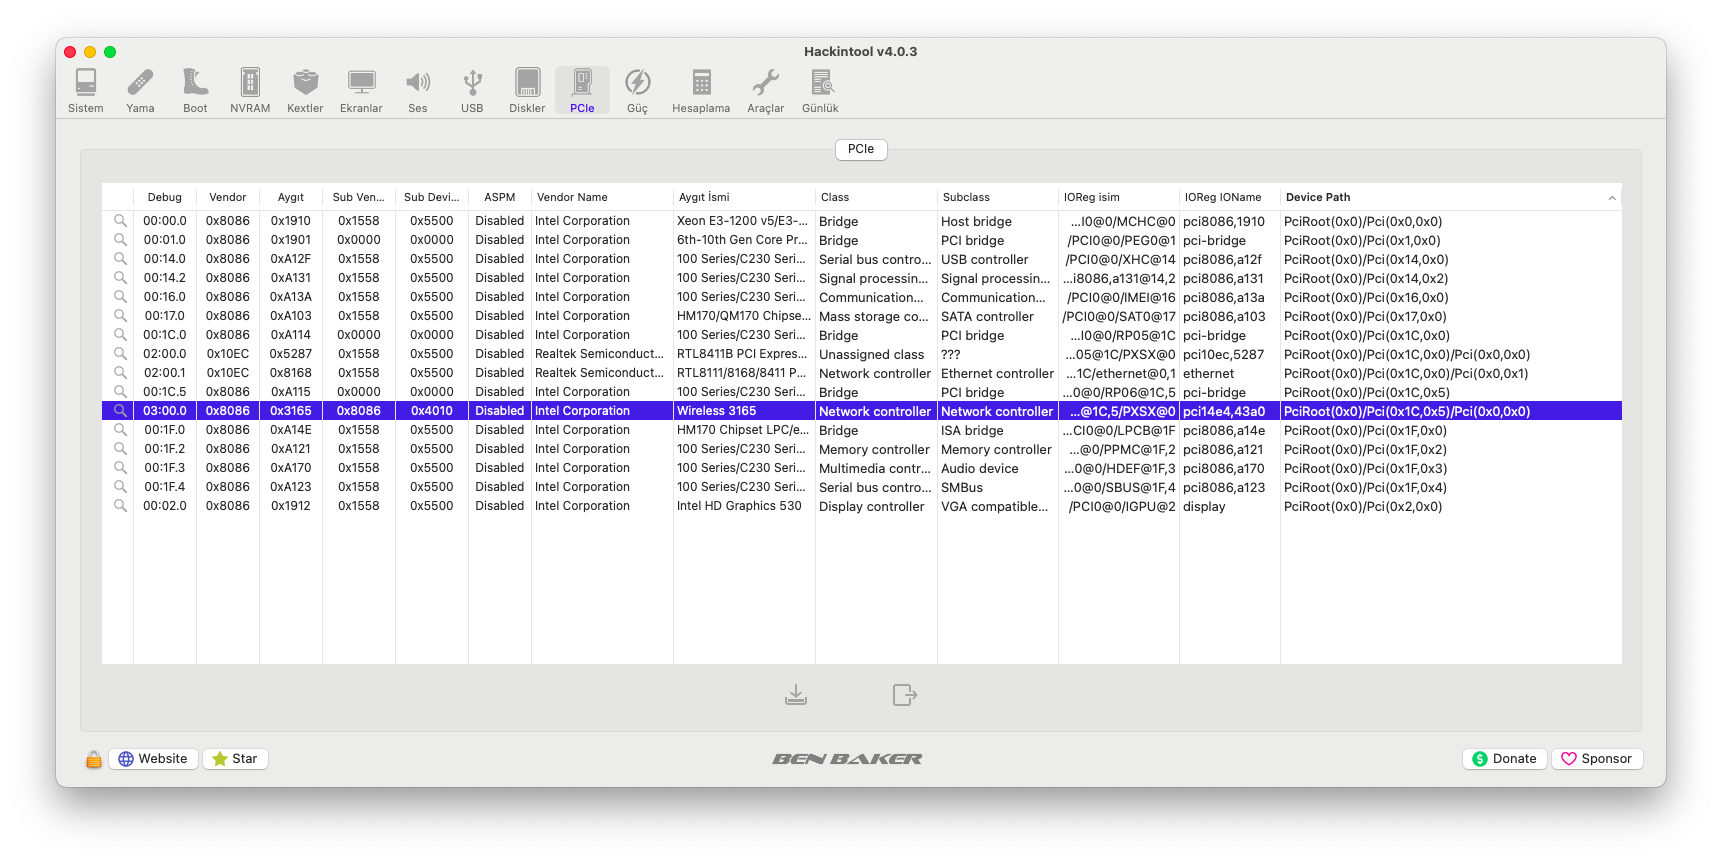
Task: Open the Yama patch section
Action: (140, 90)
